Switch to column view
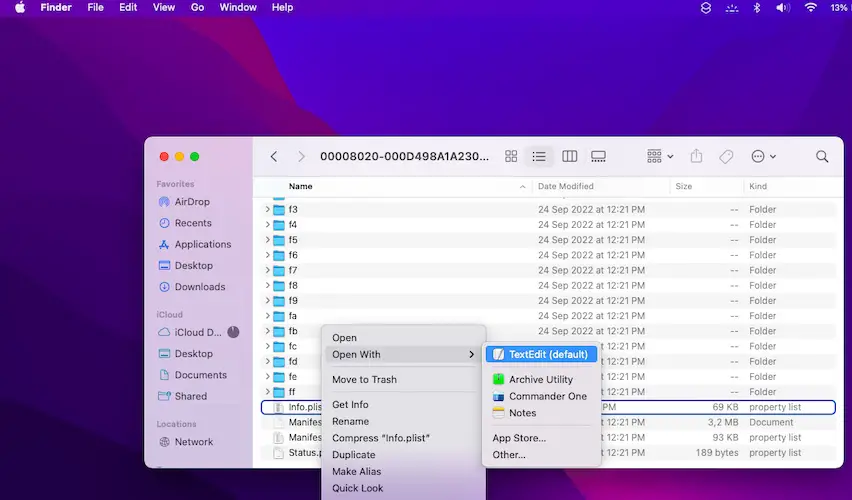The image size is (852, 500). [x=570, y=157]
